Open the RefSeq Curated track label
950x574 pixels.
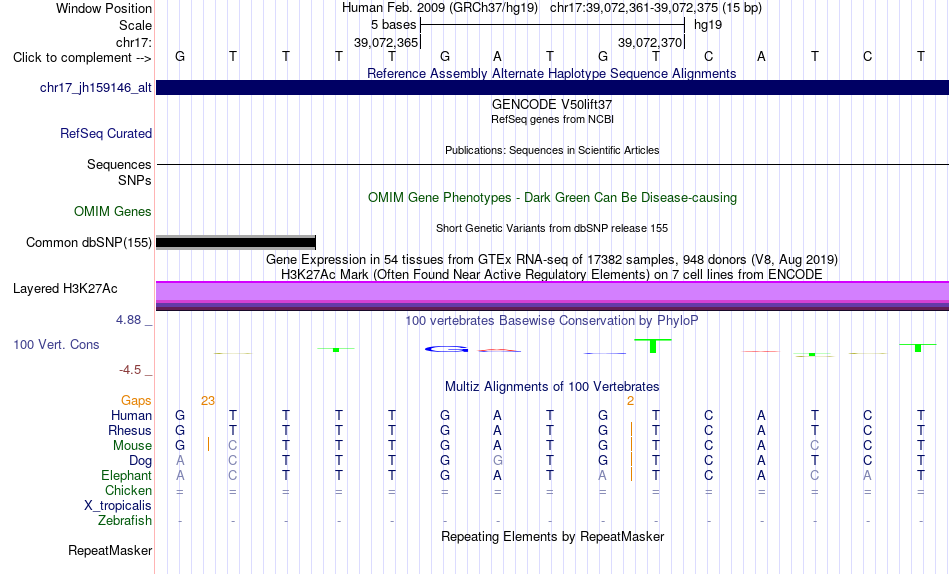click(106, 133)
